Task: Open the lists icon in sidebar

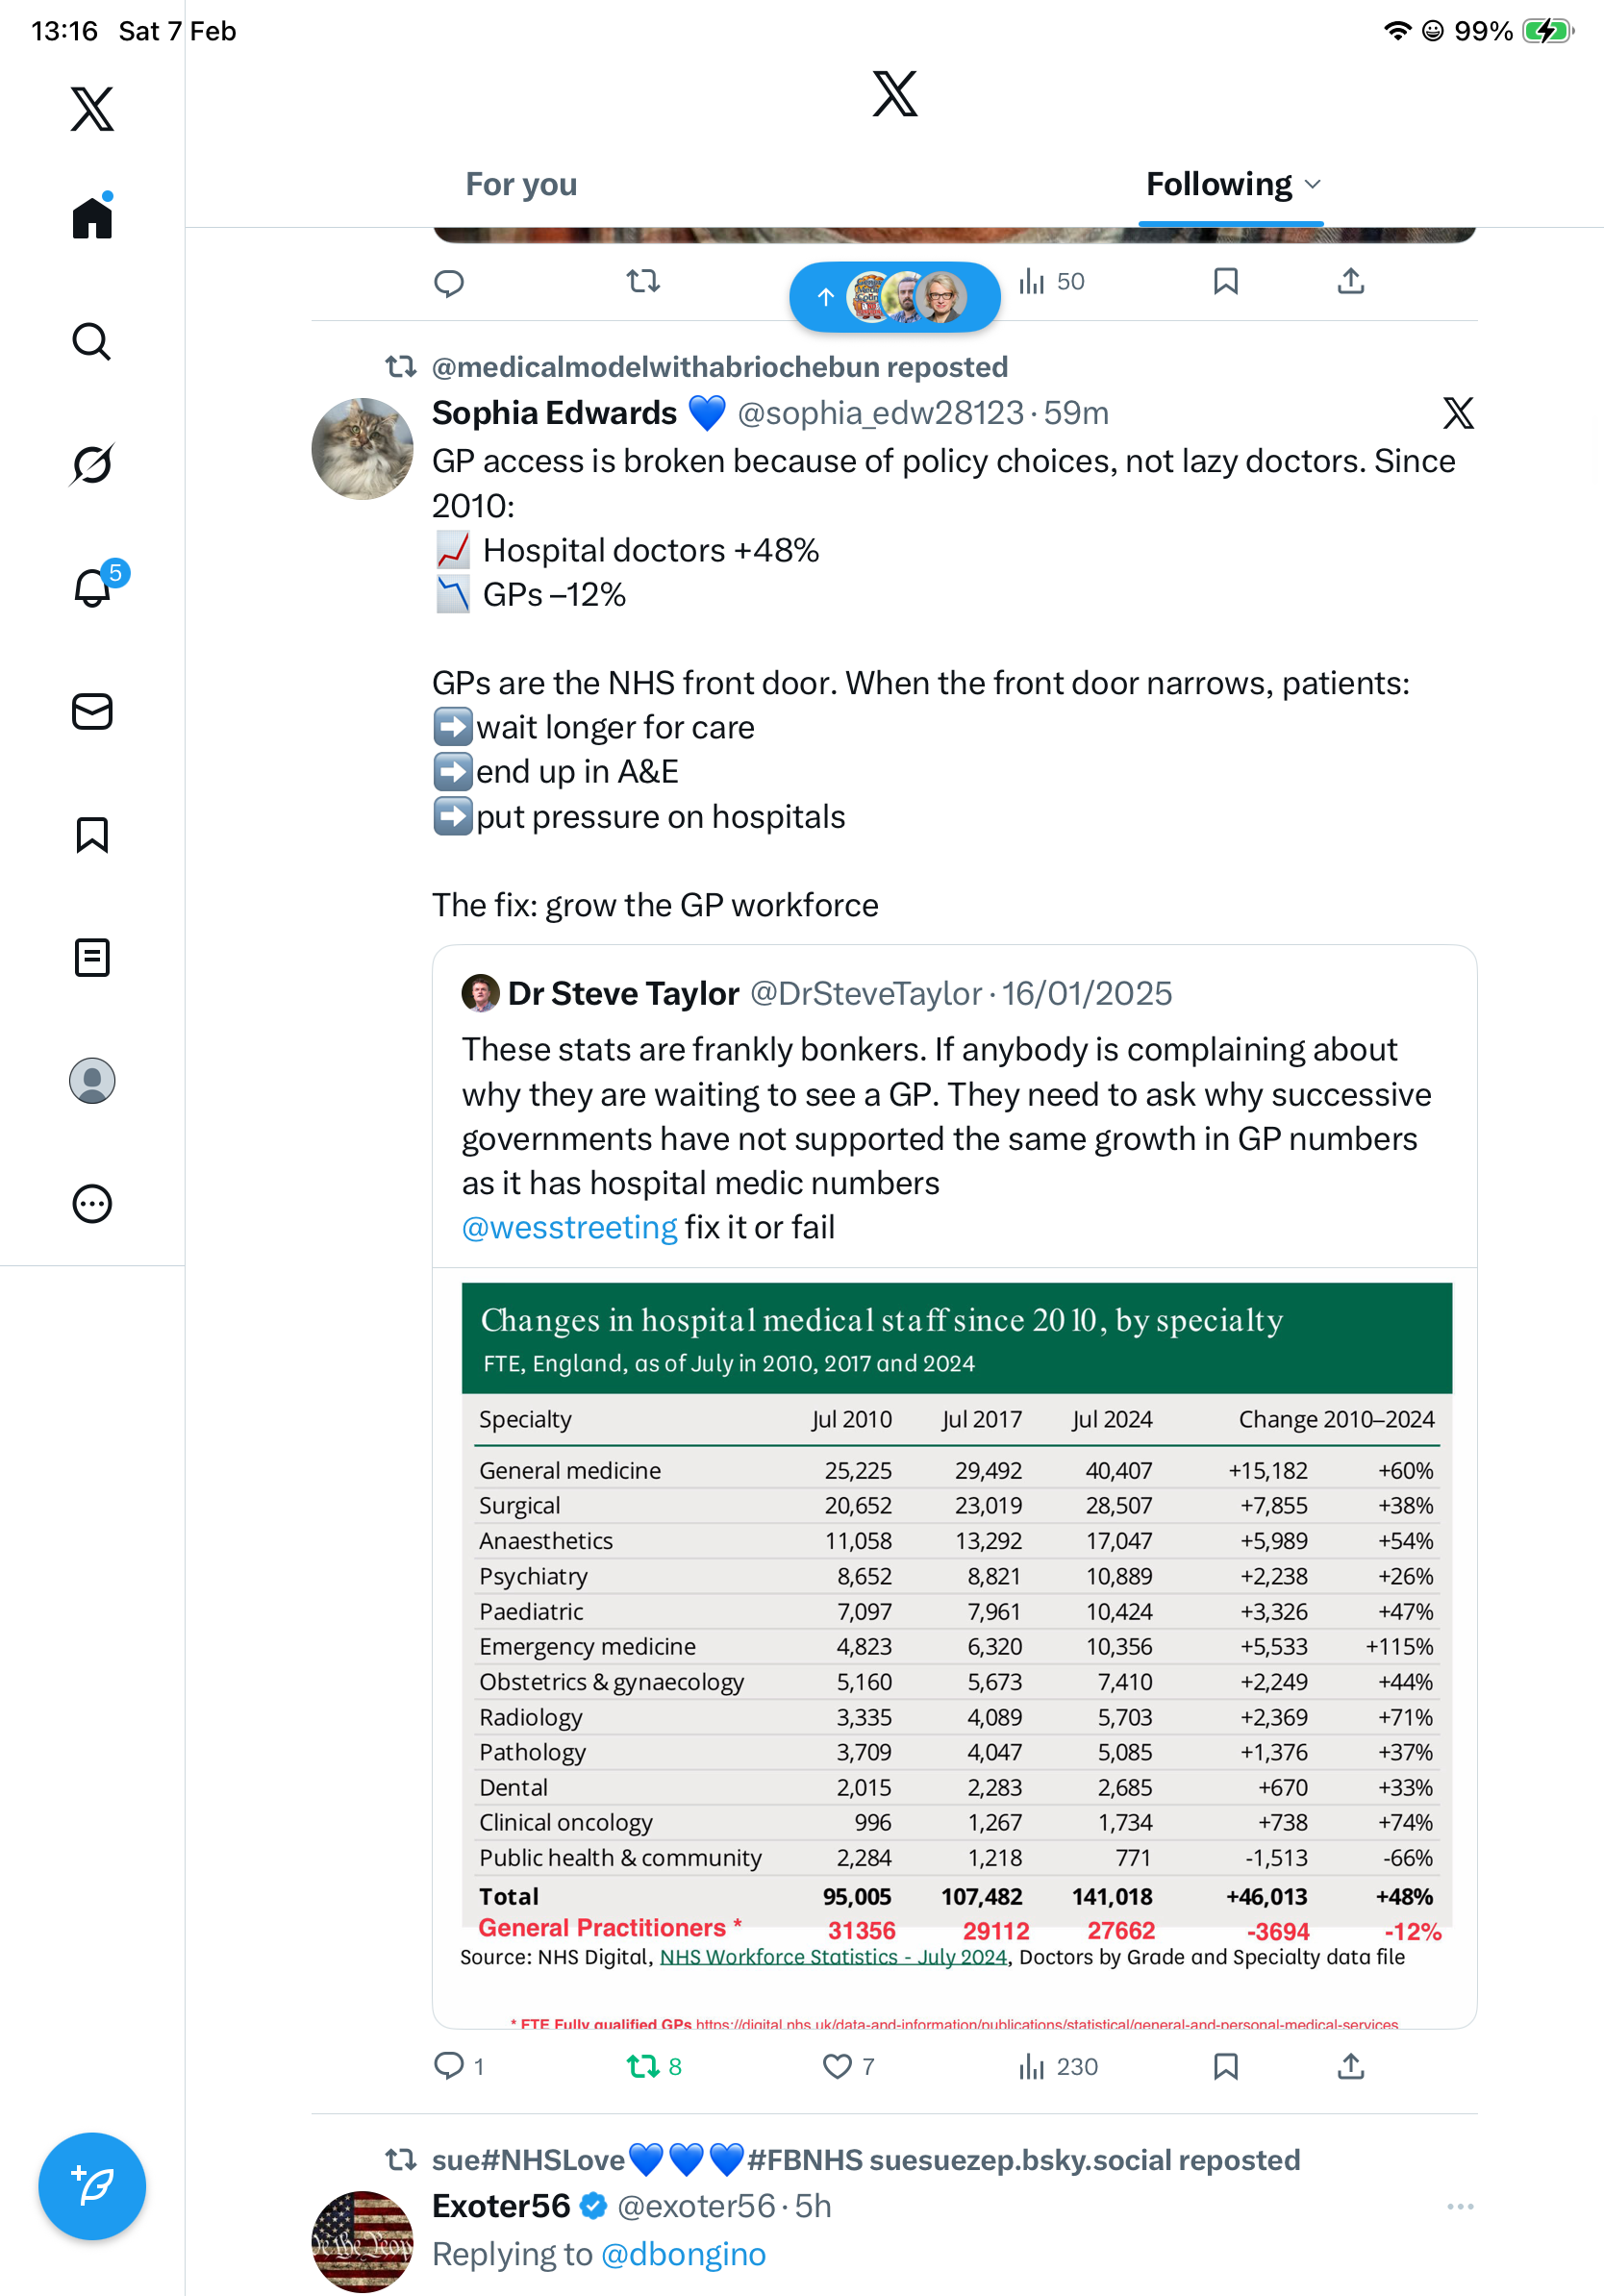Action: click(x=92, y=958)
